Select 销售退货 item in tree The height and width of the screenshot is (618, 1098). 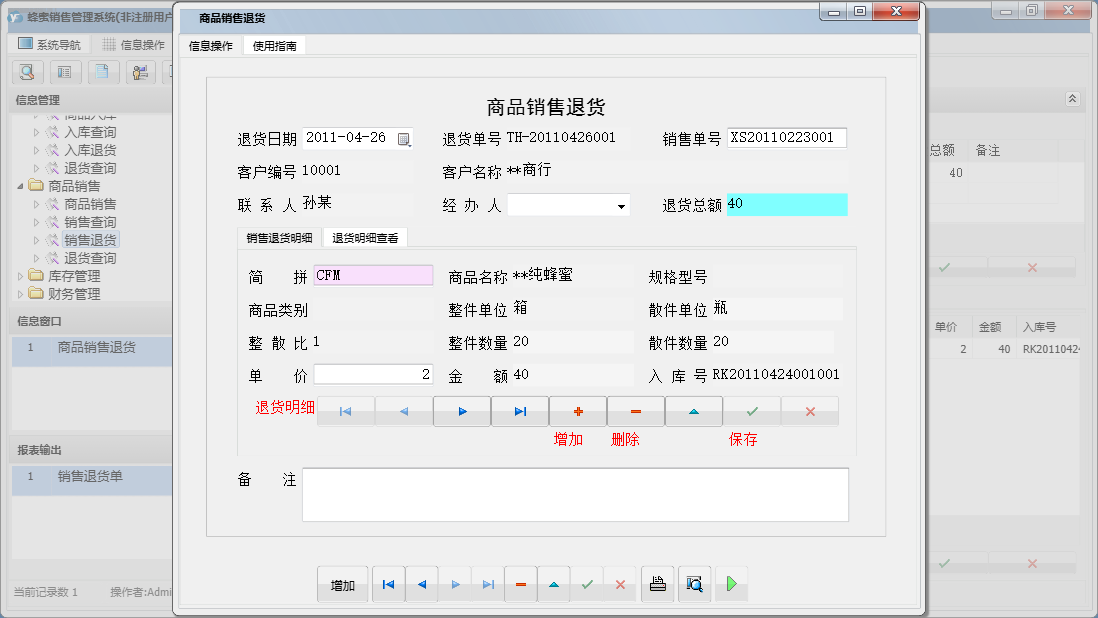coord(90,240)
